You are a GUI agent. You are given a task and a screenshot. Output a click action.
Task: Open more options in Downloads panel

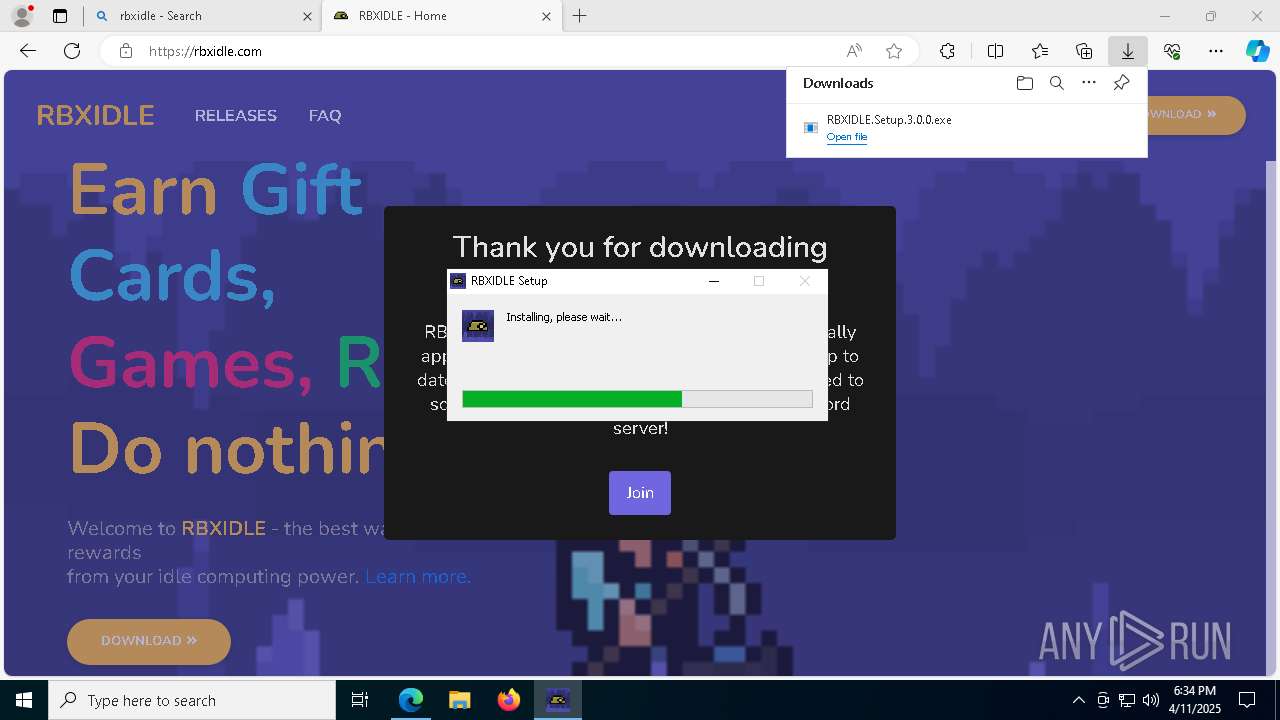coord(1089,83)
